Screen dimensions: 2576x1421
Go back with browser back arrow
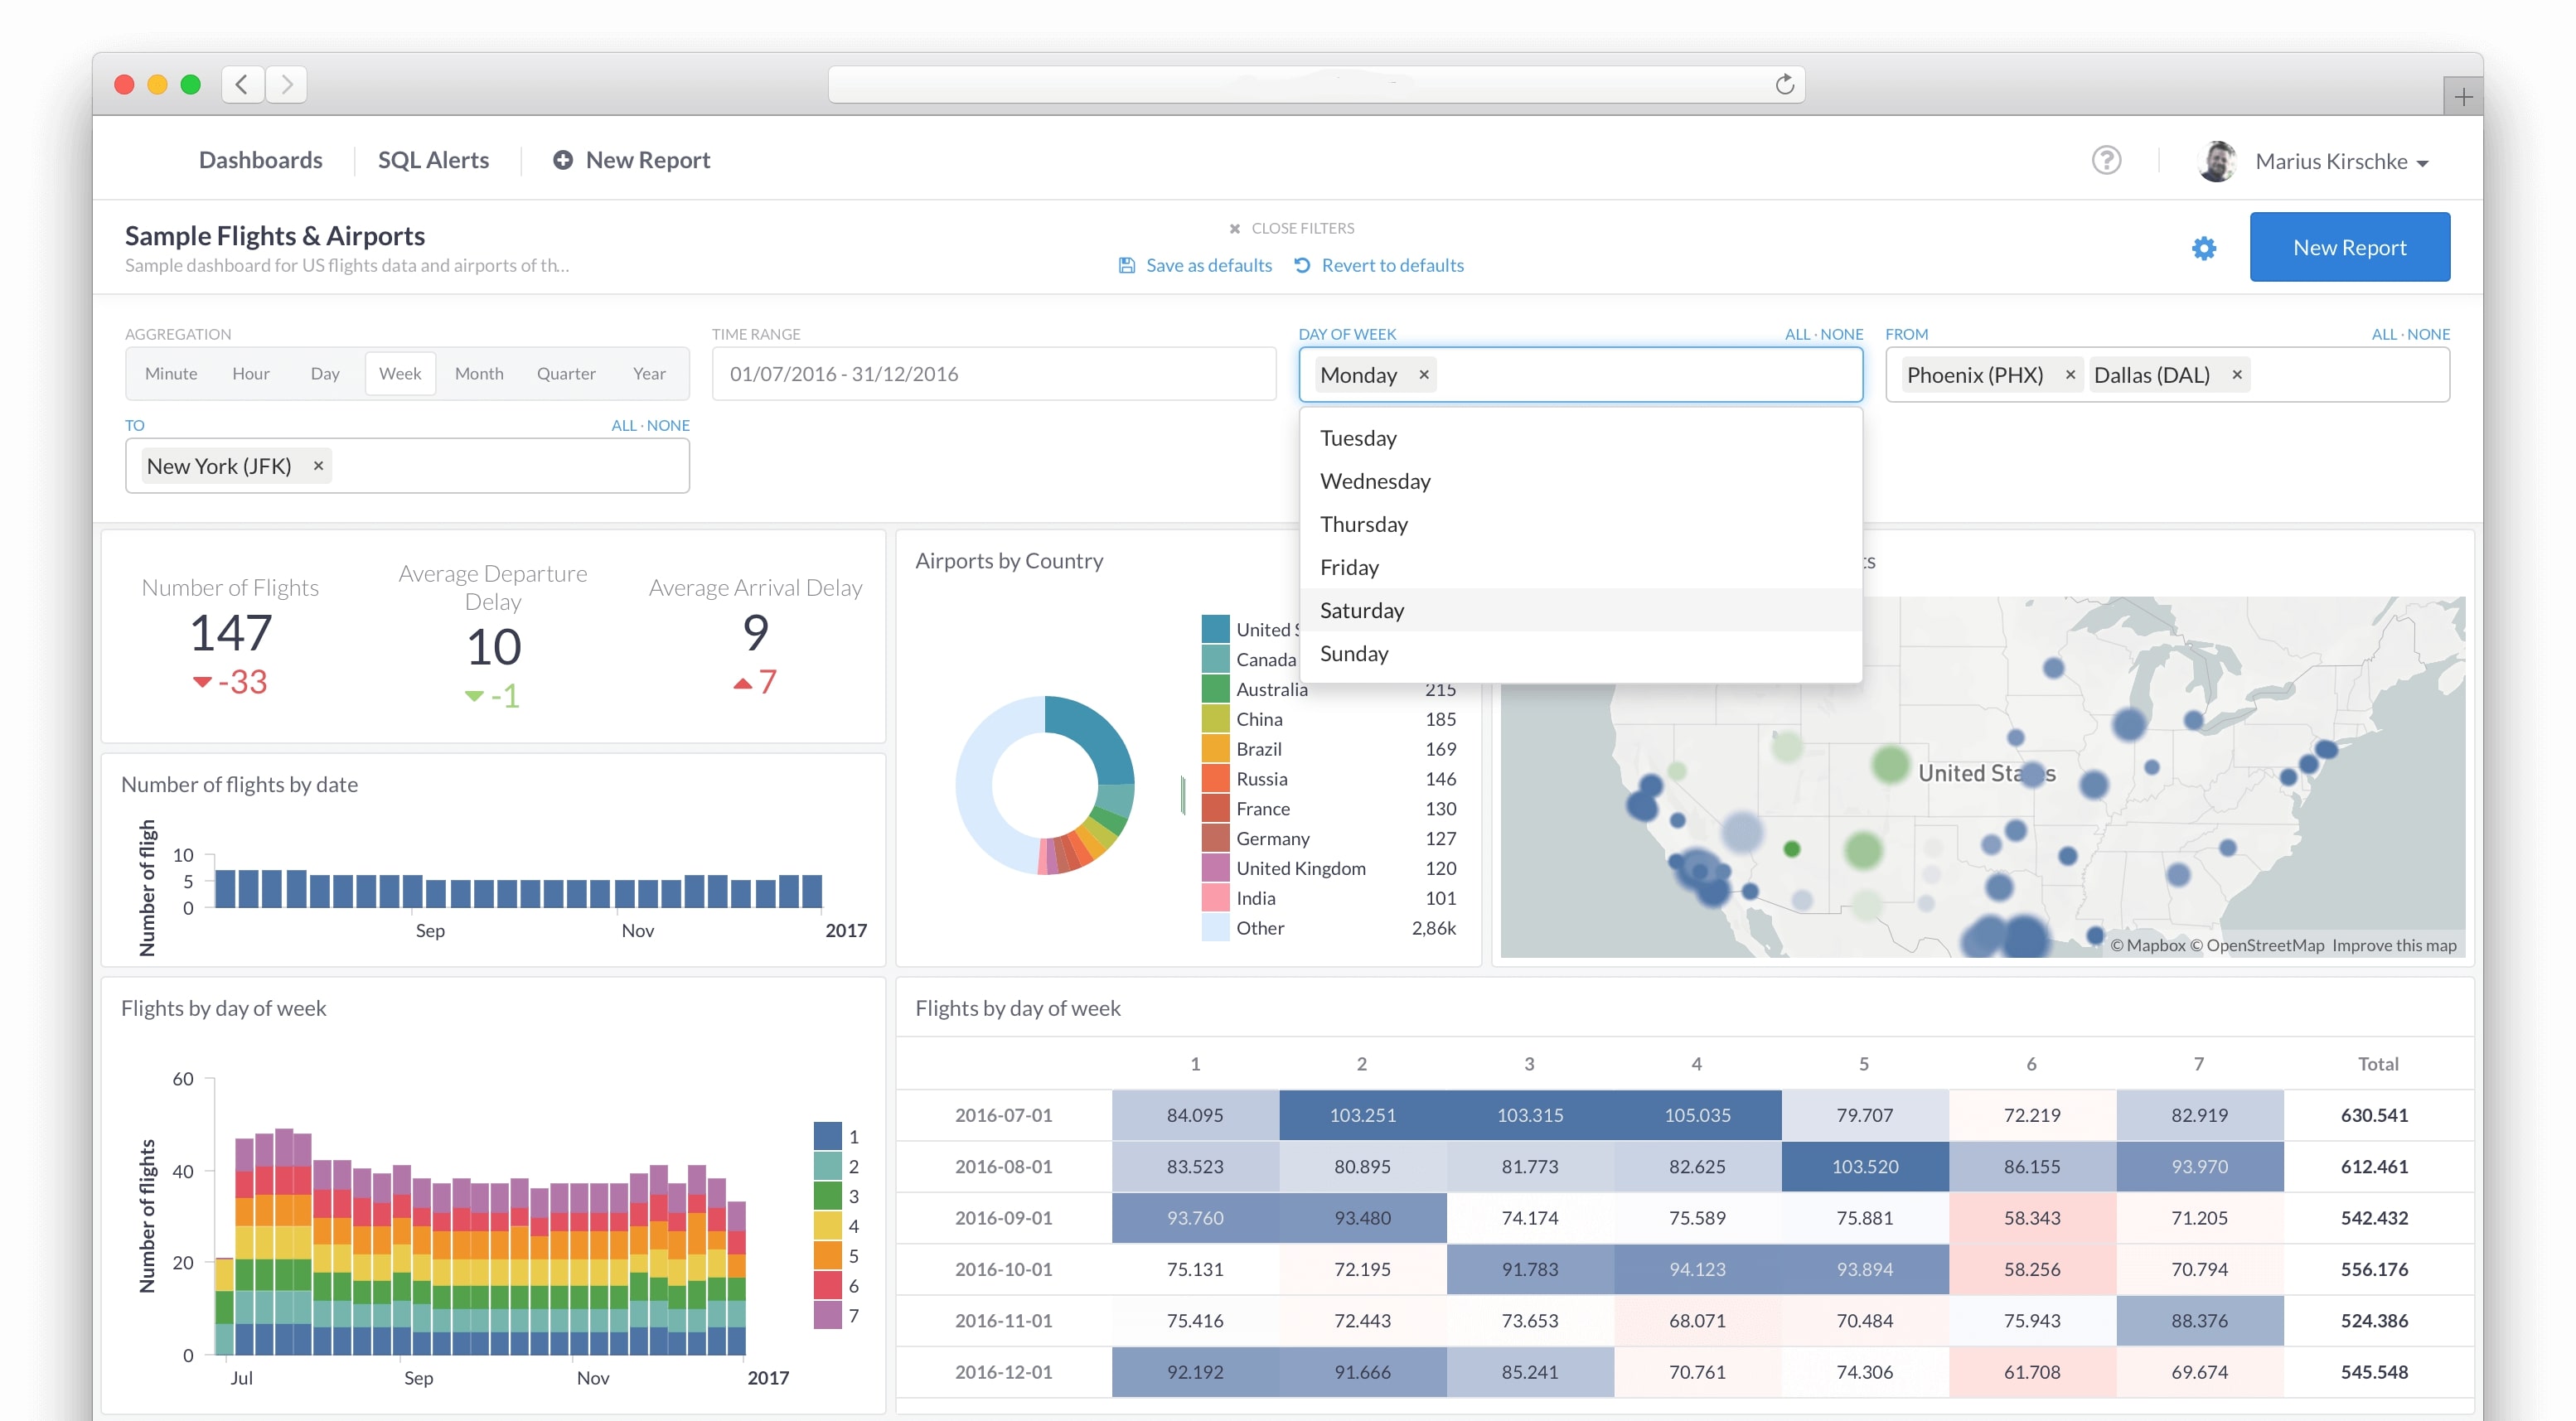[242, 85]
